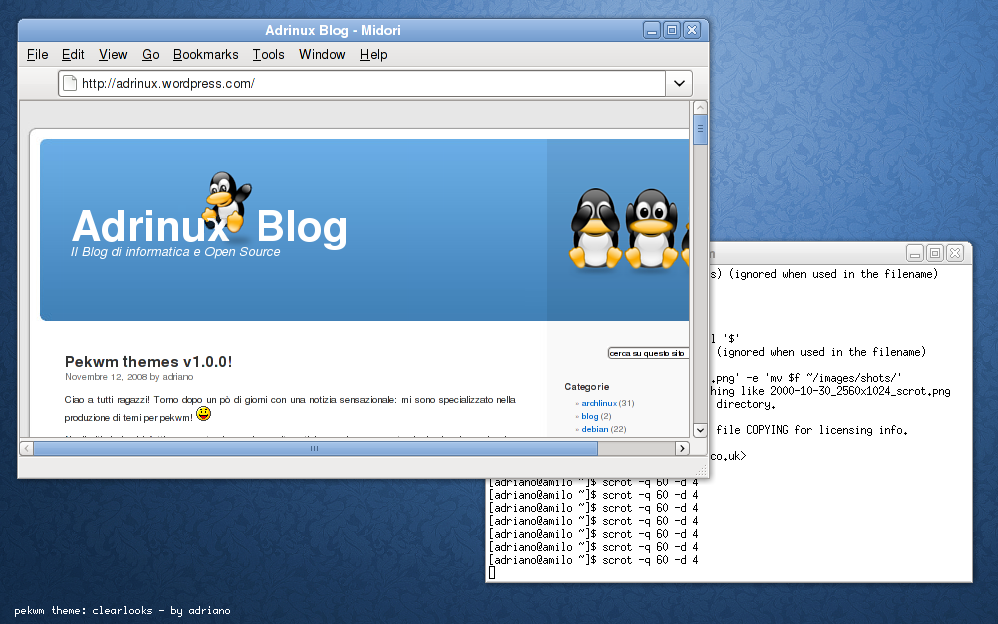The height and width of the screenshot is (624, 998).
Task: Click the terminal cursor block
Action: (x=491, y=573)
